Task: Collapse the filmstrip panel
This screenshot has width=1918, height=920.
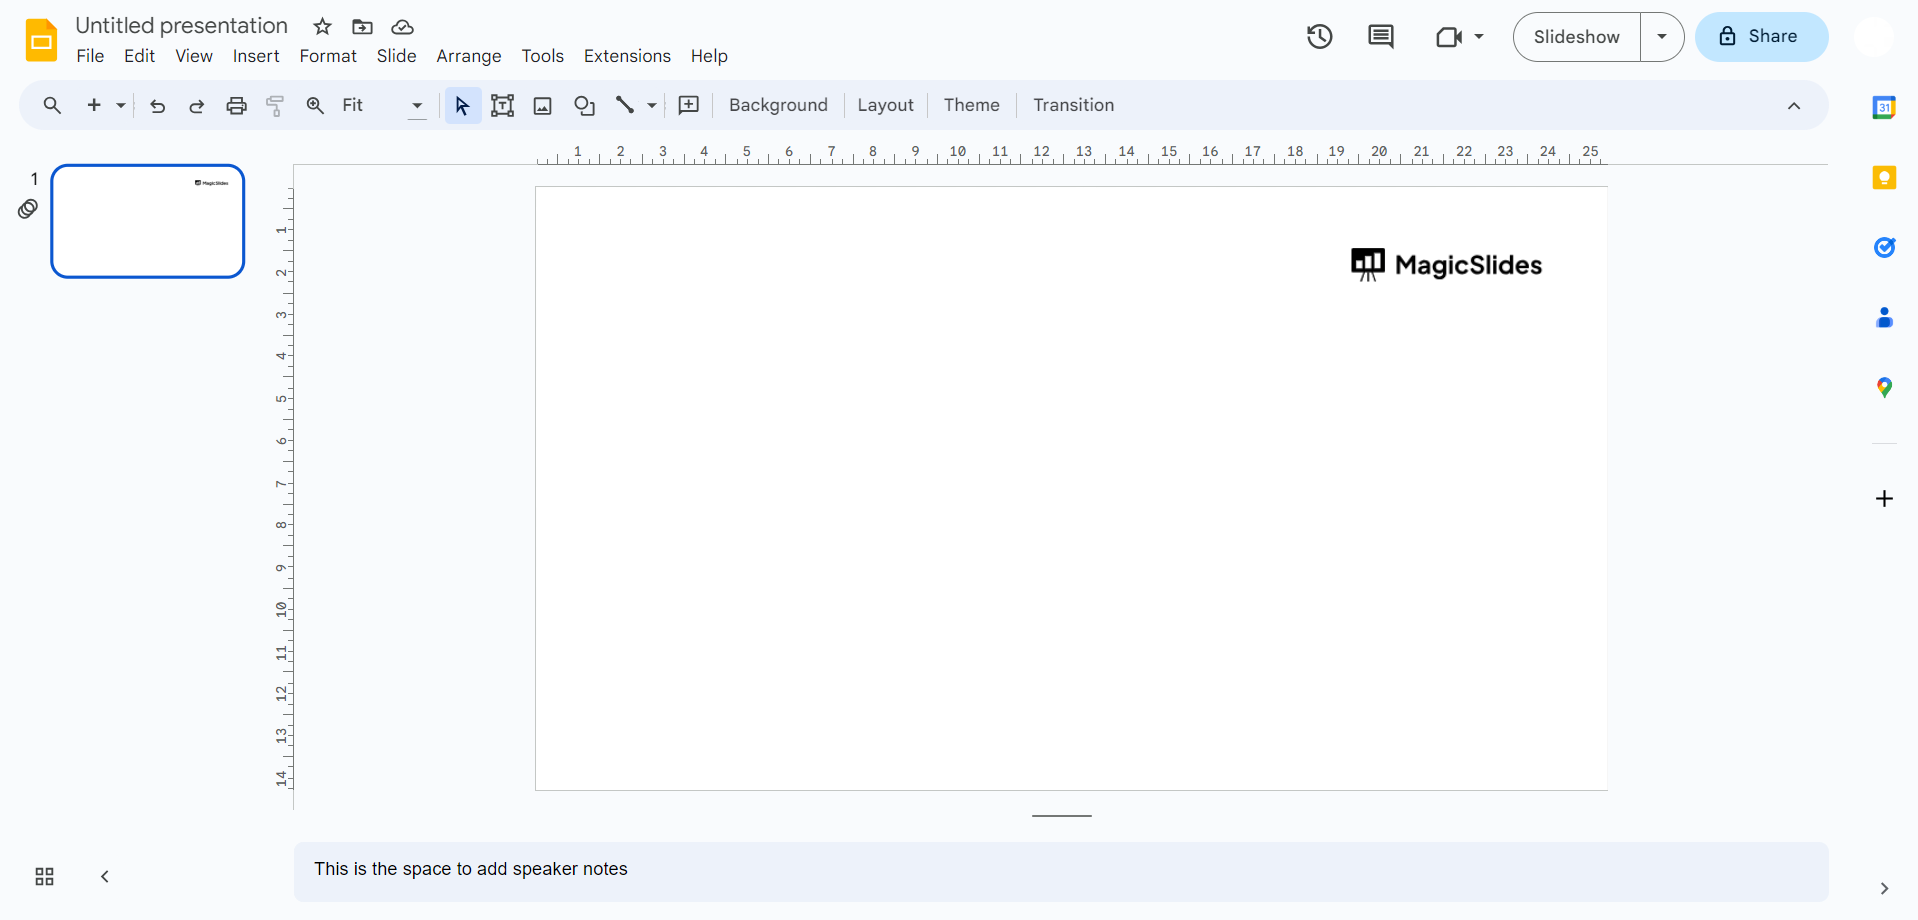Action: (104, 877)
